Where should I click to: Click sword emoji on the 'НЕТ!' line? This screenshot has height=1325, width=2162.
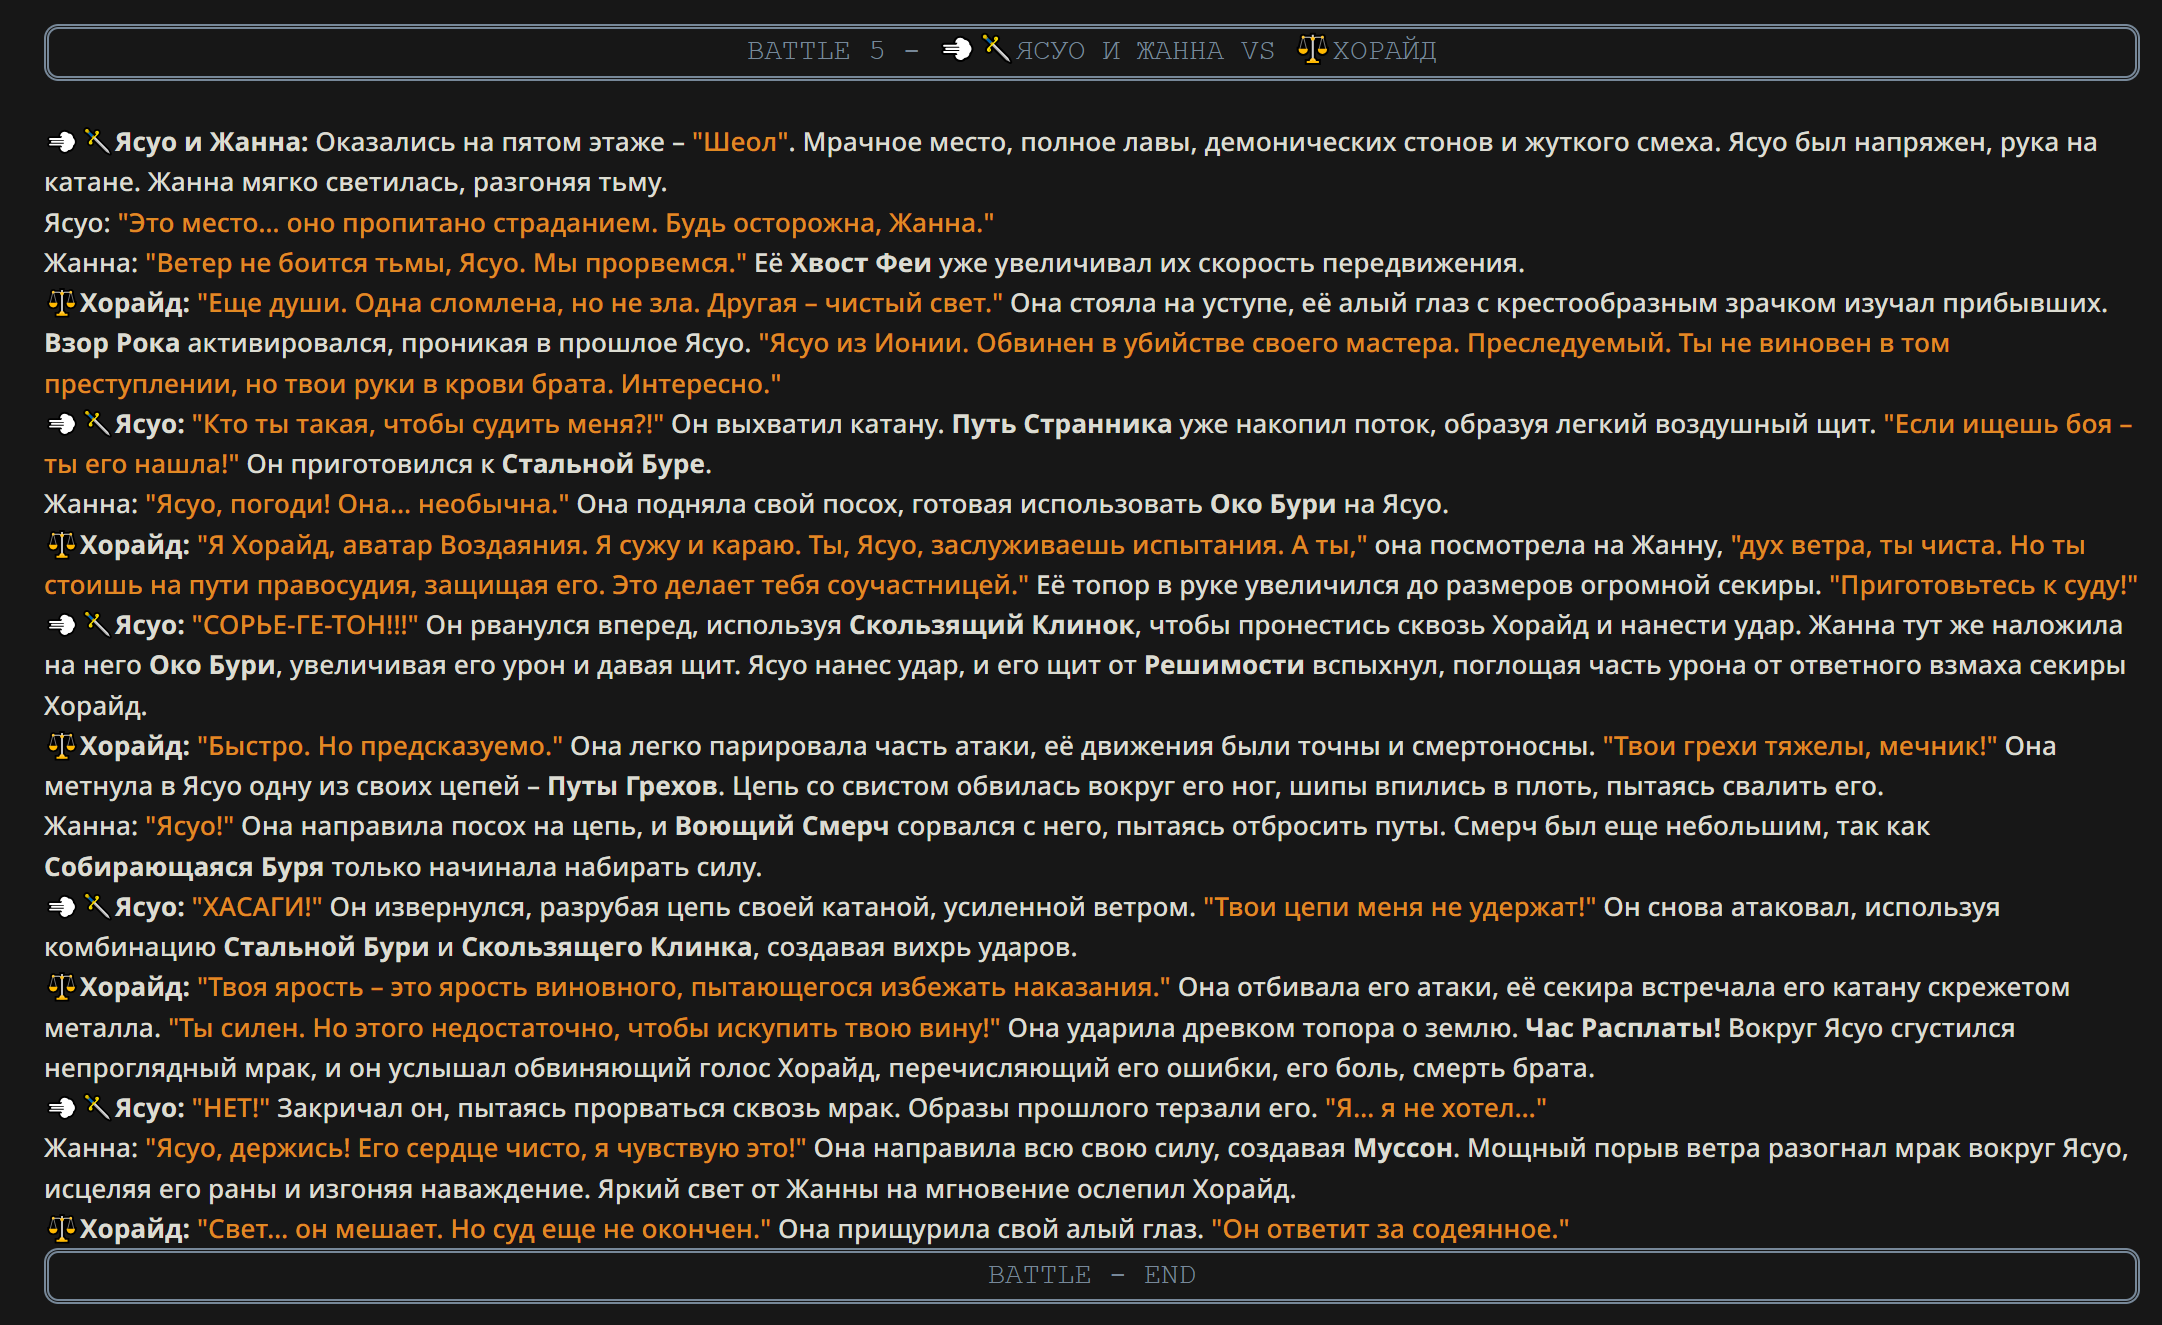[97, 1107]
